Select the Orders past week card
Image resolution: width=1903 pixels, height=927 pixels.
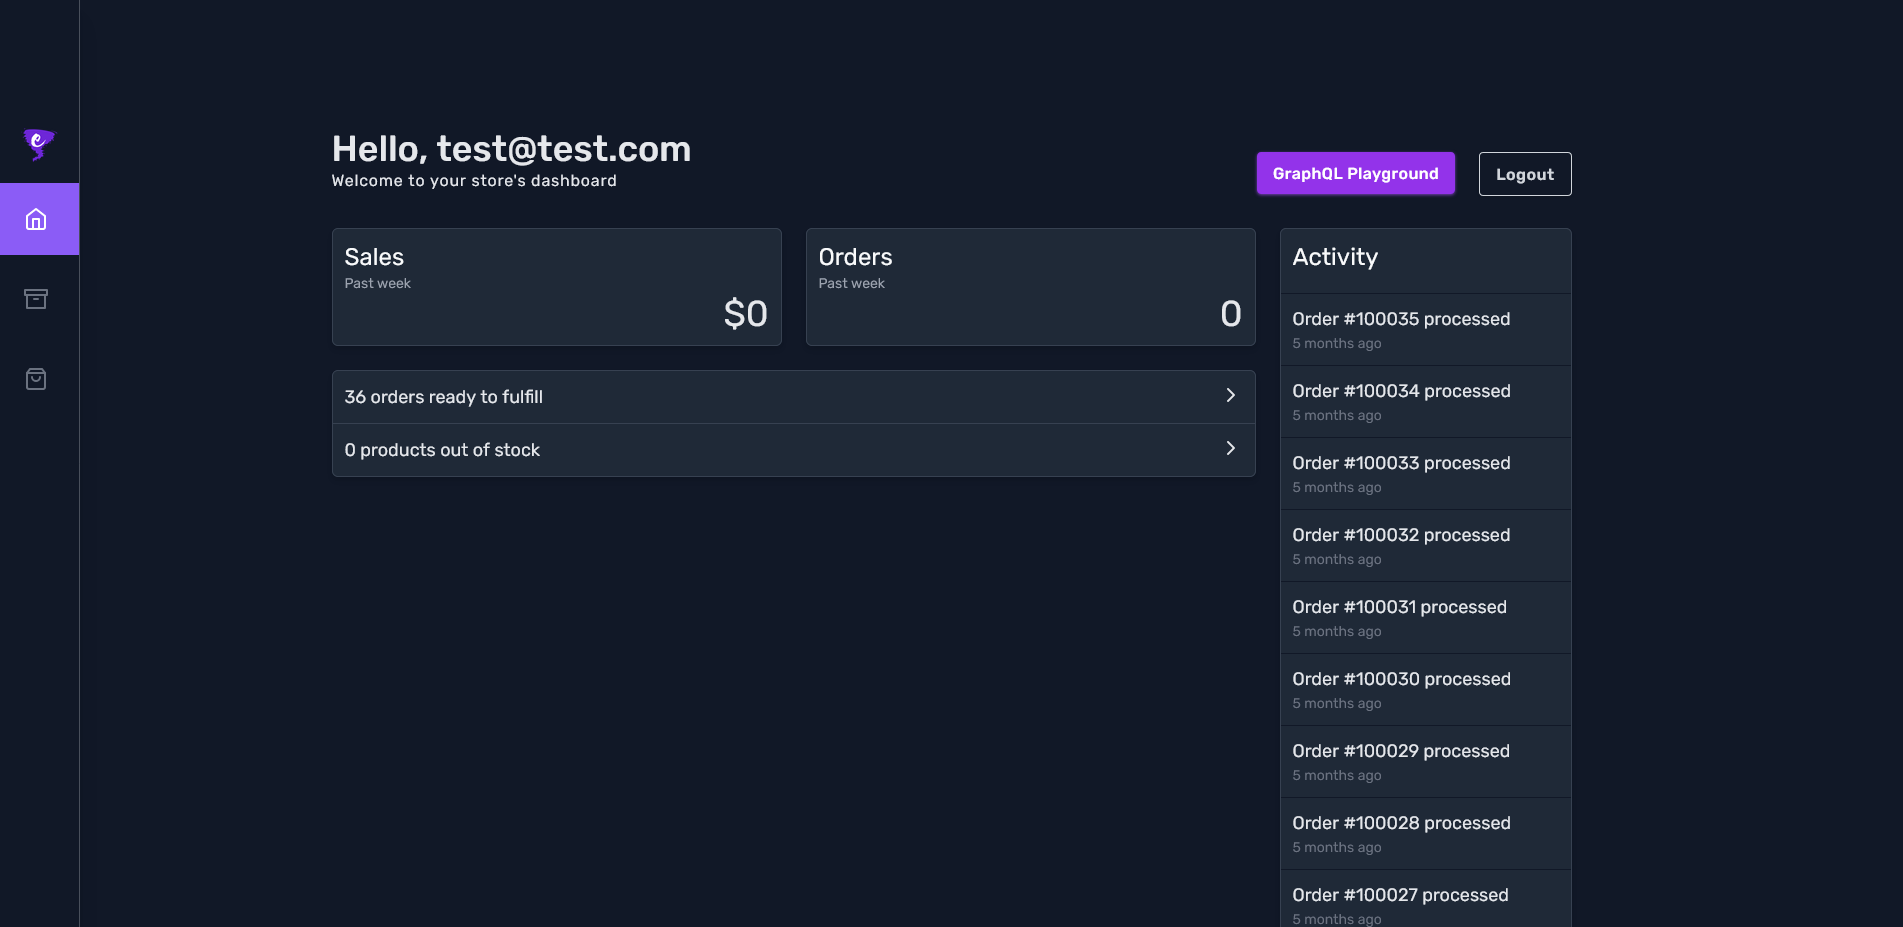pos(1030,287)
